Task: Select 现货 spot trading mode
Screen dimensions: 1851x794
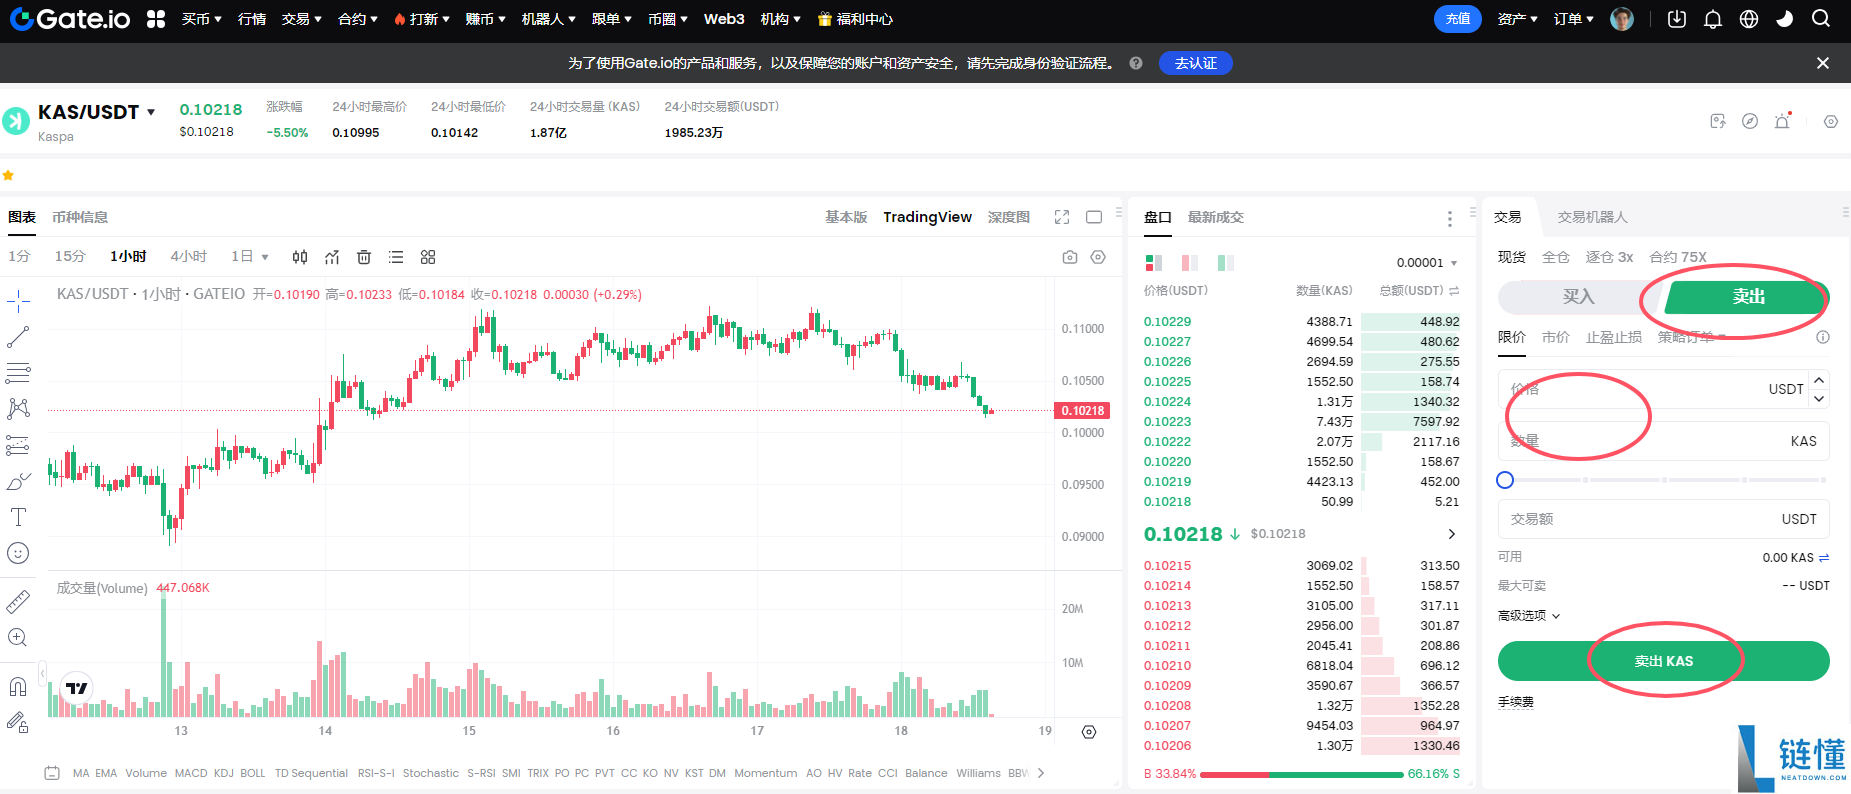Action: 1512,257
